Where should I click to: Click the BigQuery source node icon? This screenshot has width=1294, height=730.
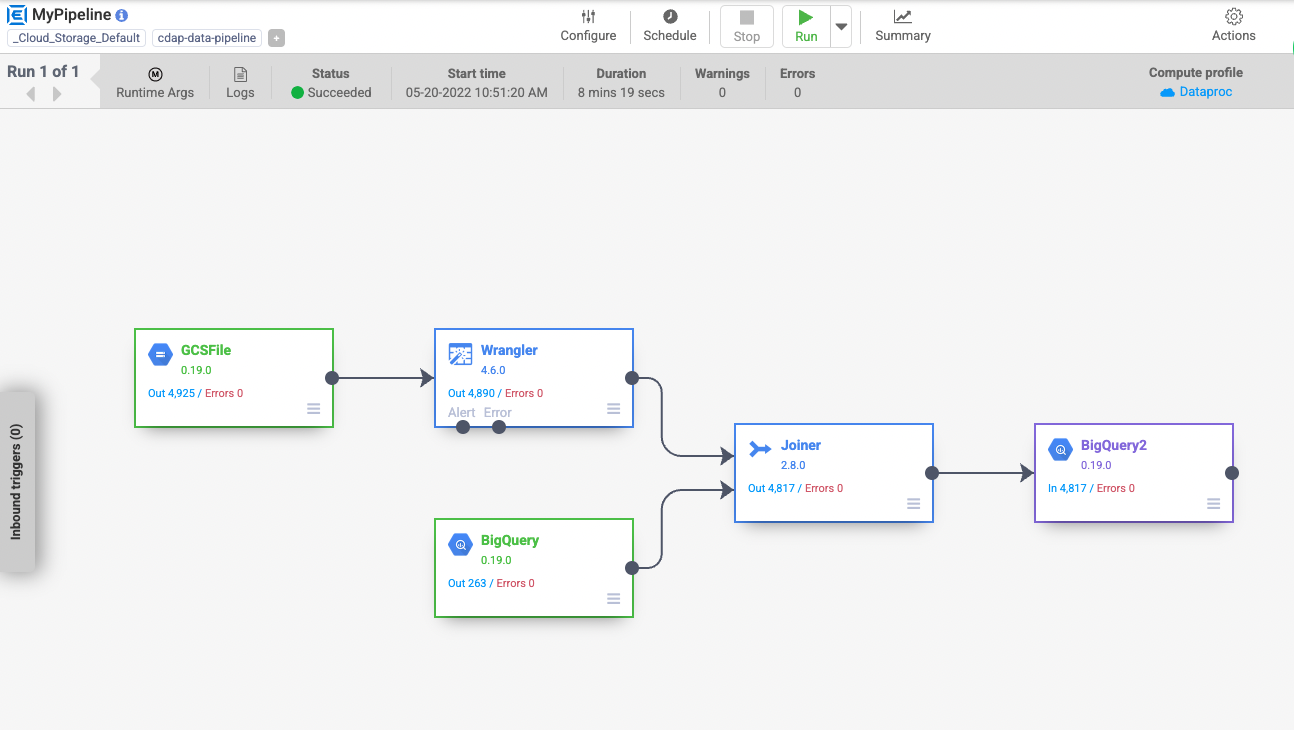click(x=460, y=544)
